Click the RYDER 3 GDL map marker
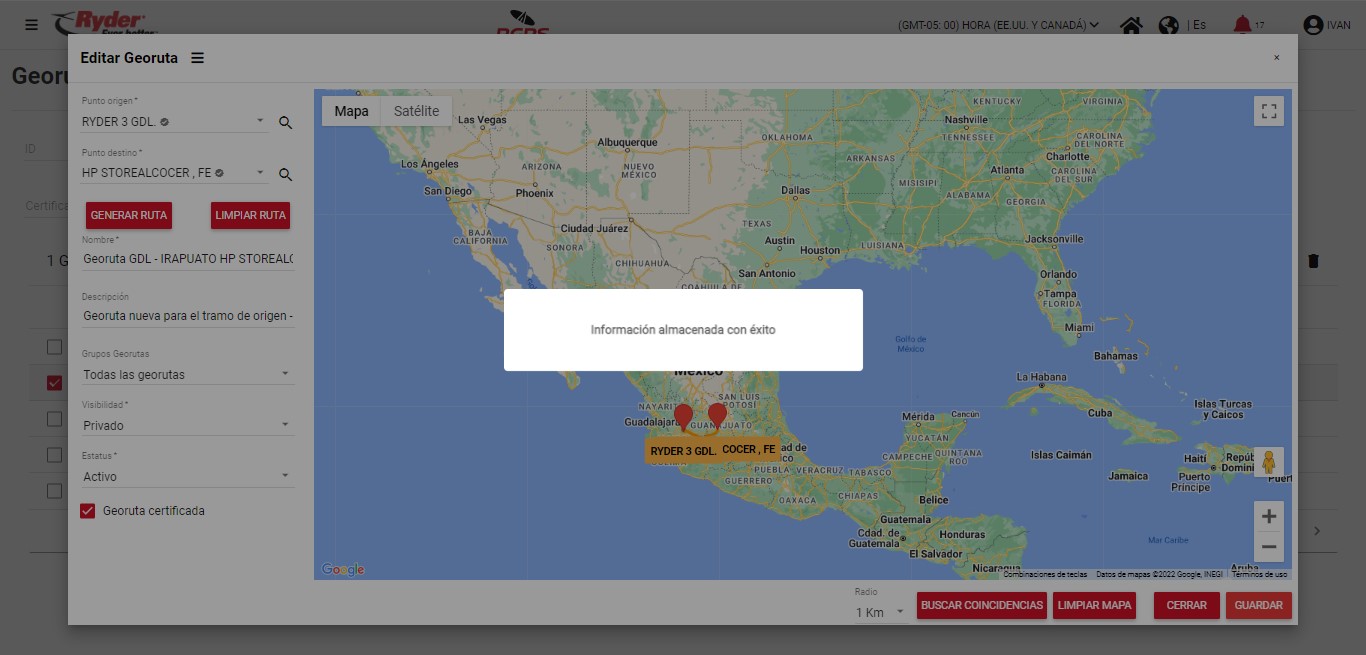Screen dimensions: 1366x655 [x=683, y=416]
